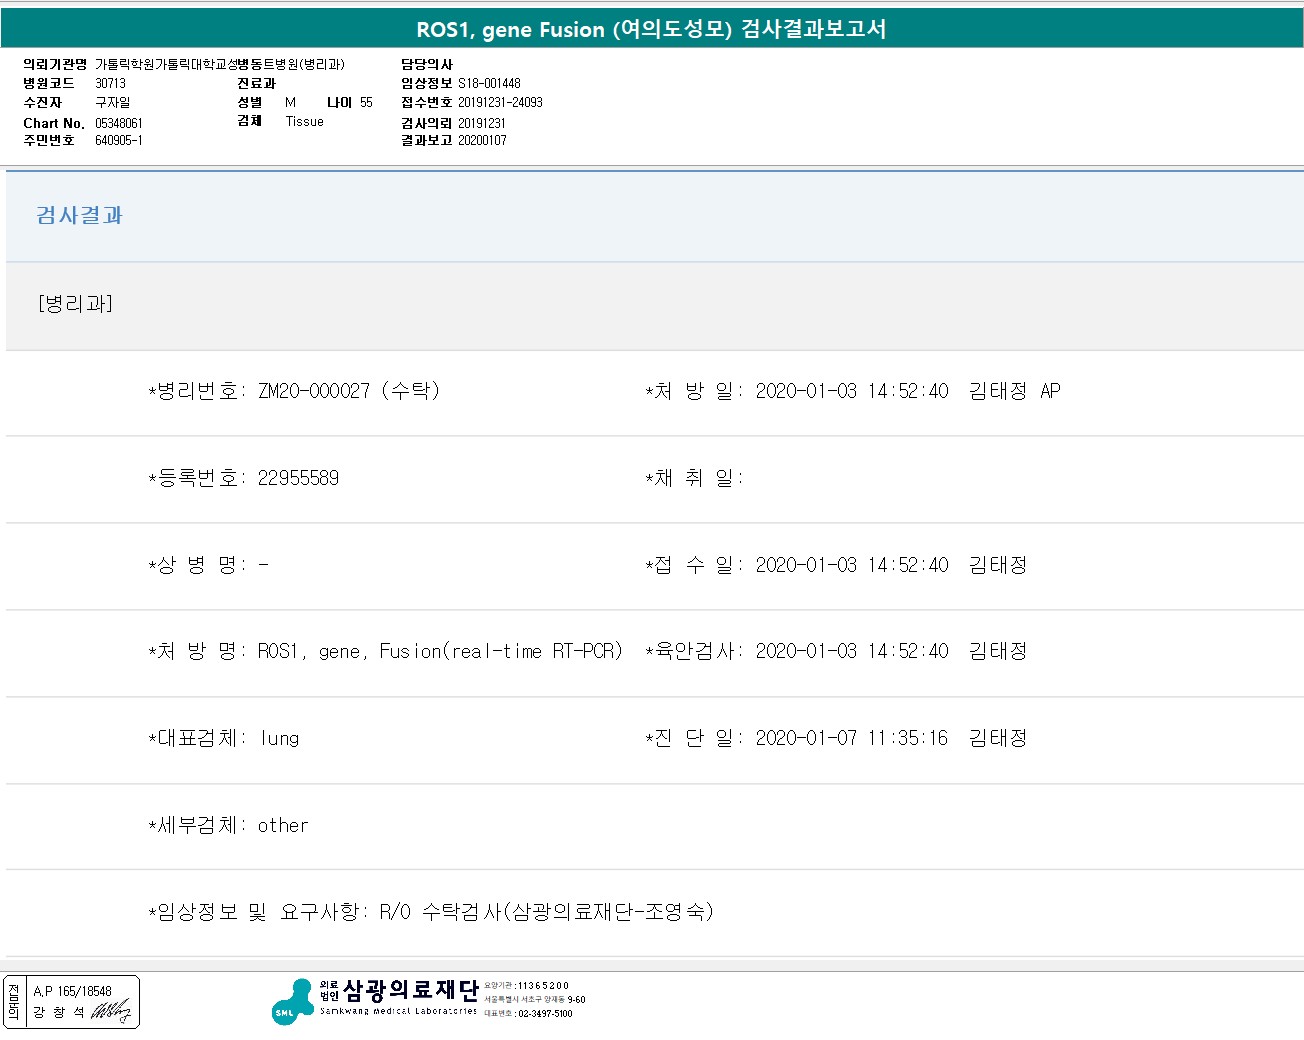The width and height of the screenshot is (1304, 1040).
Task: Select Samkwang Medical Laboratories English text
Action: pos(398,1011)
